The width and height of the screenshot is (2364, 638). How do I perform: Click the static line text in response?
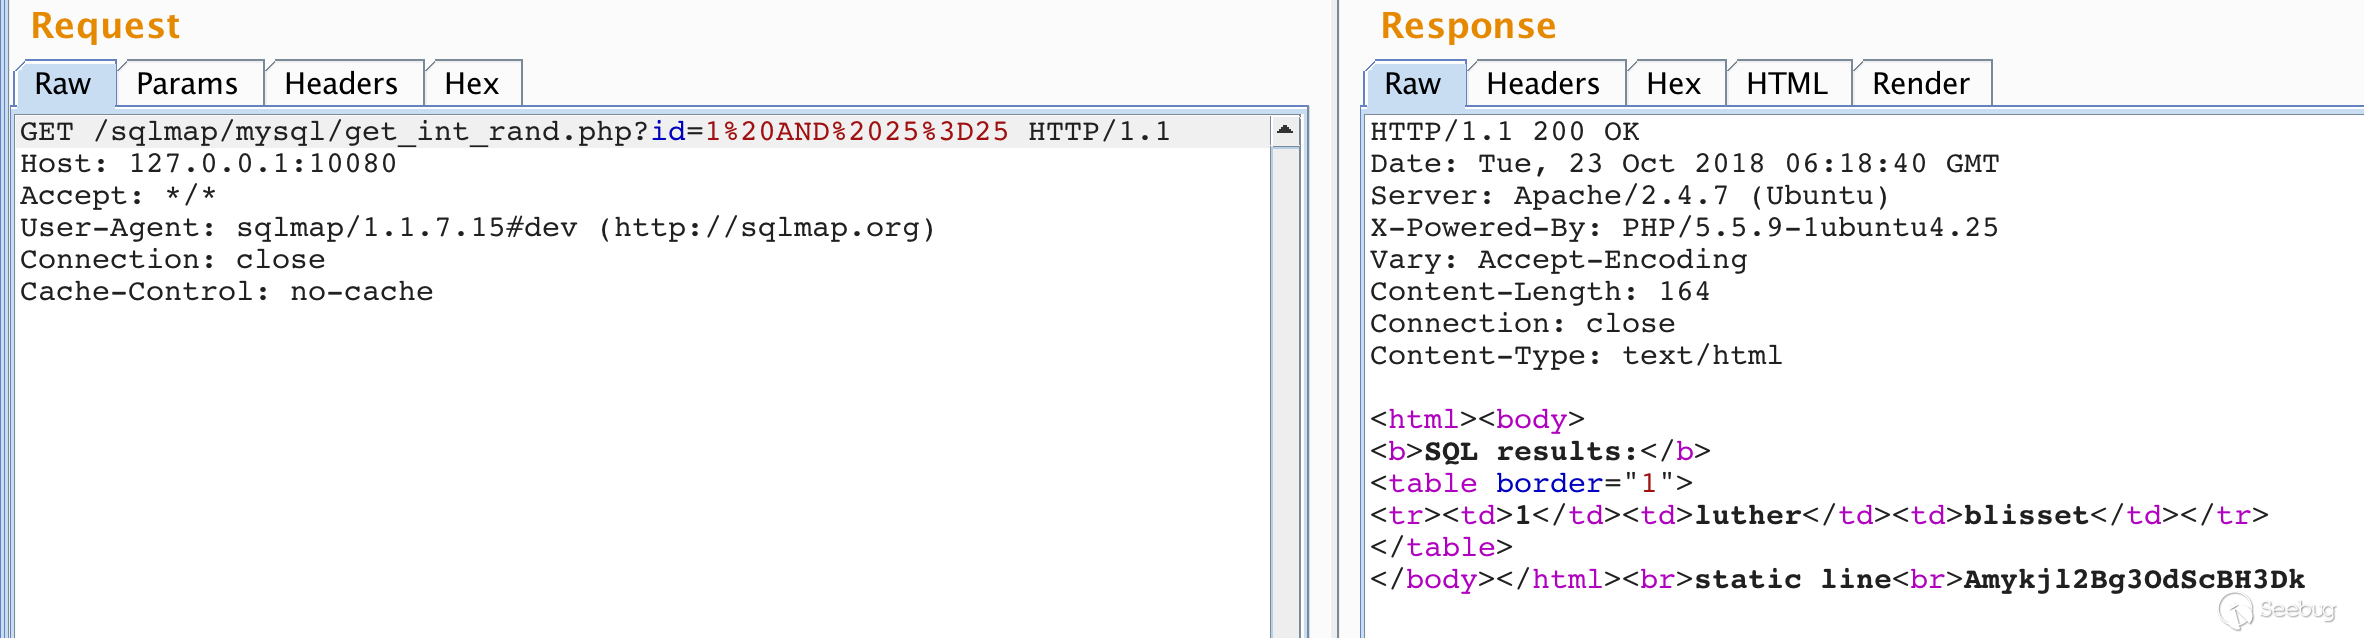tap(1792, 580)
